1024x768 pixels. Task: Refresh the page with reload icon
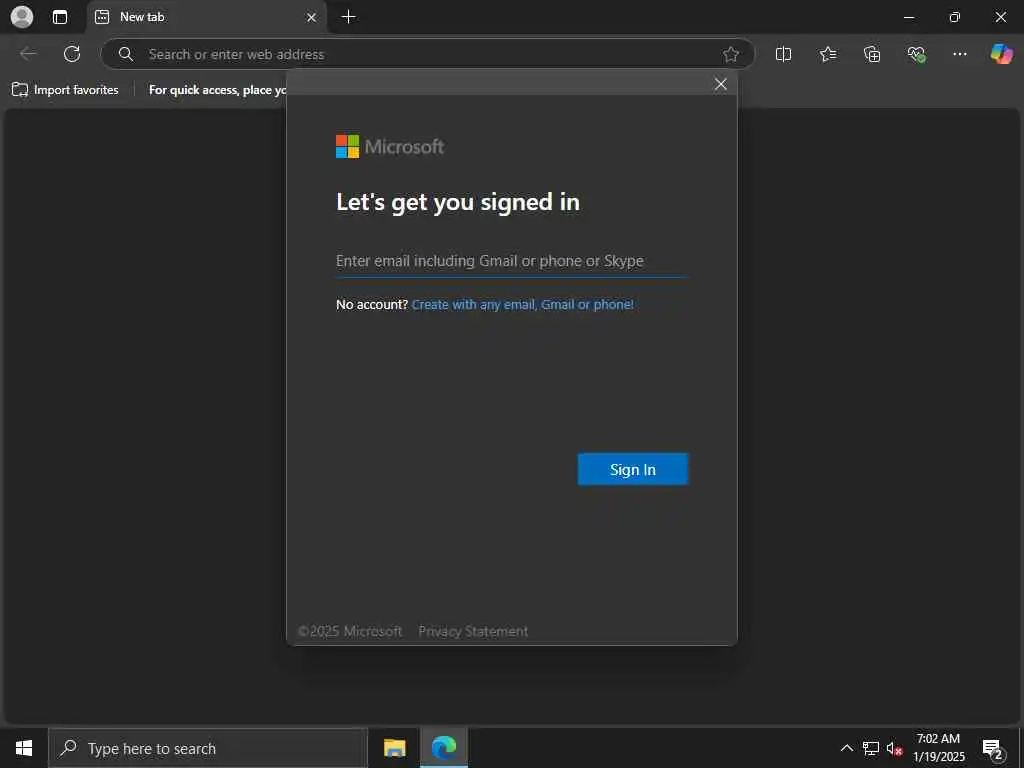coord(72,54)
